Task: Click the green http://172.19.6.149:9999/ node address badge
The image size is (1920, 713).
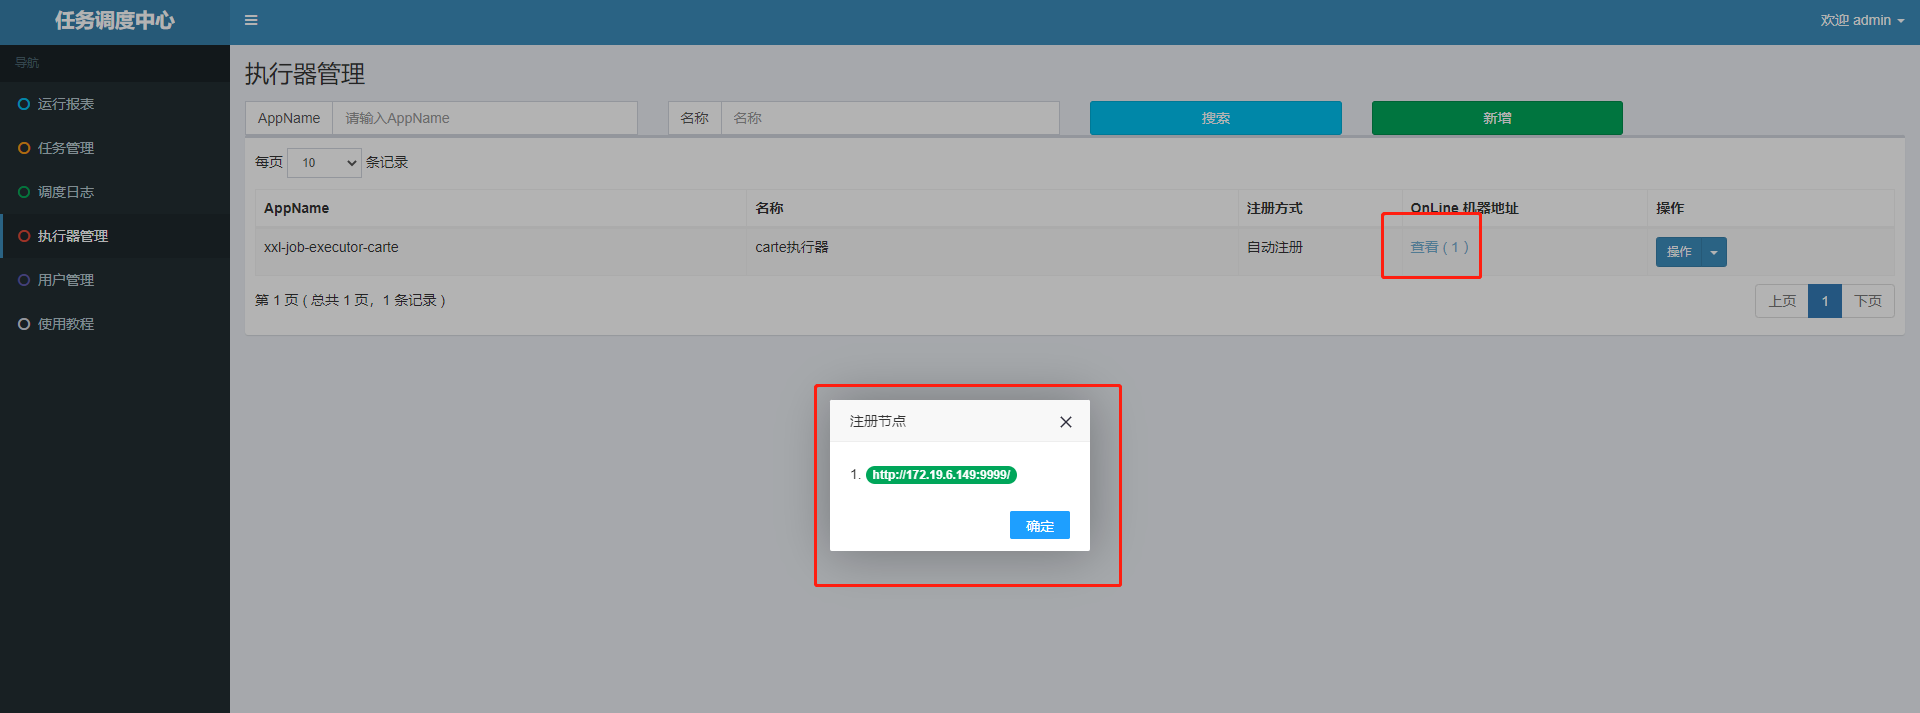Action: coord(941,475)
